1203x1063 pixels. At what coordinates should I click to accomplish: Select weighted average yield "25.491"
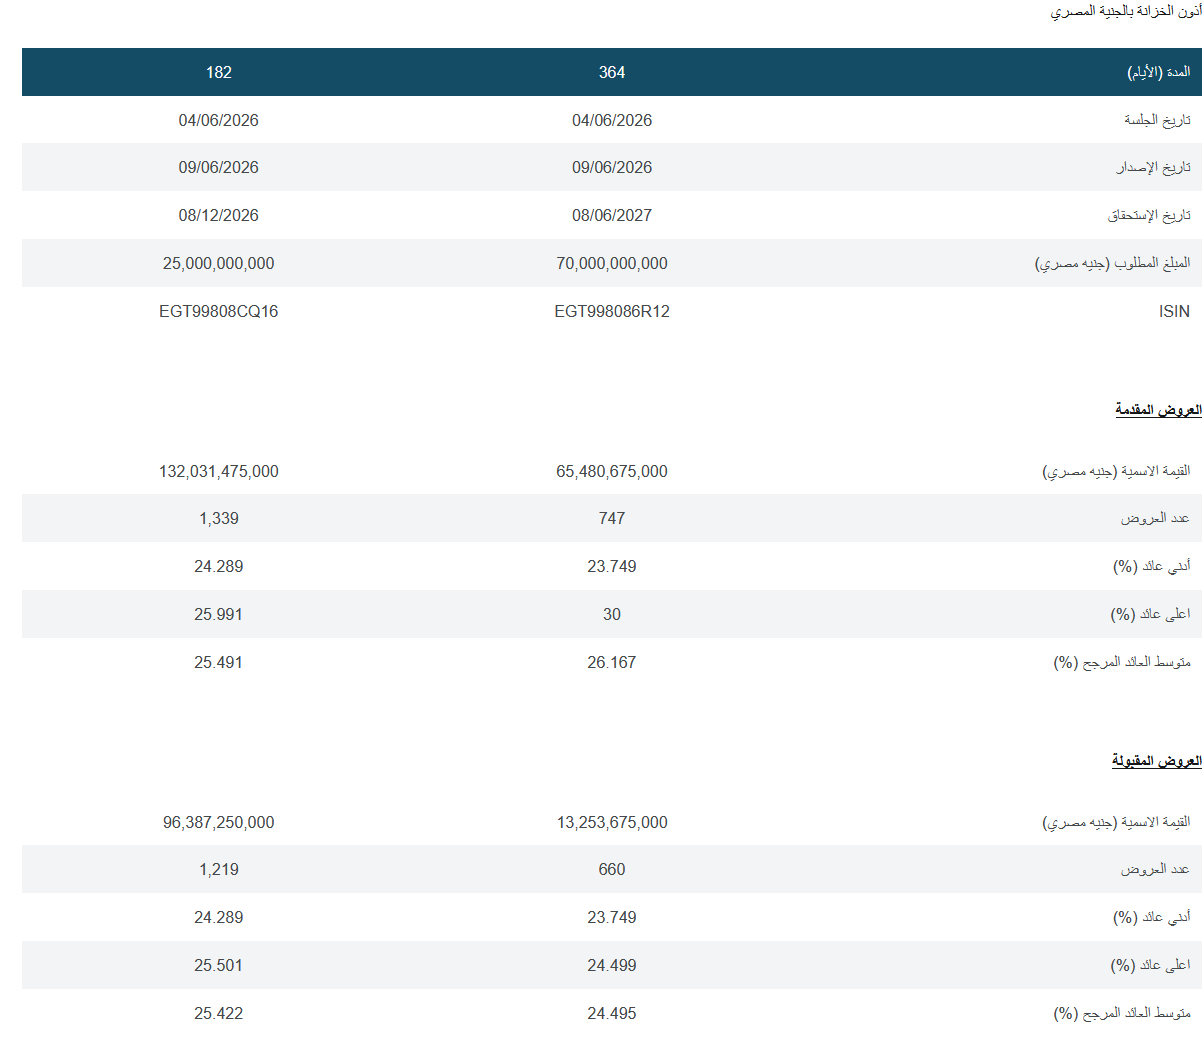tap(219, 662)
